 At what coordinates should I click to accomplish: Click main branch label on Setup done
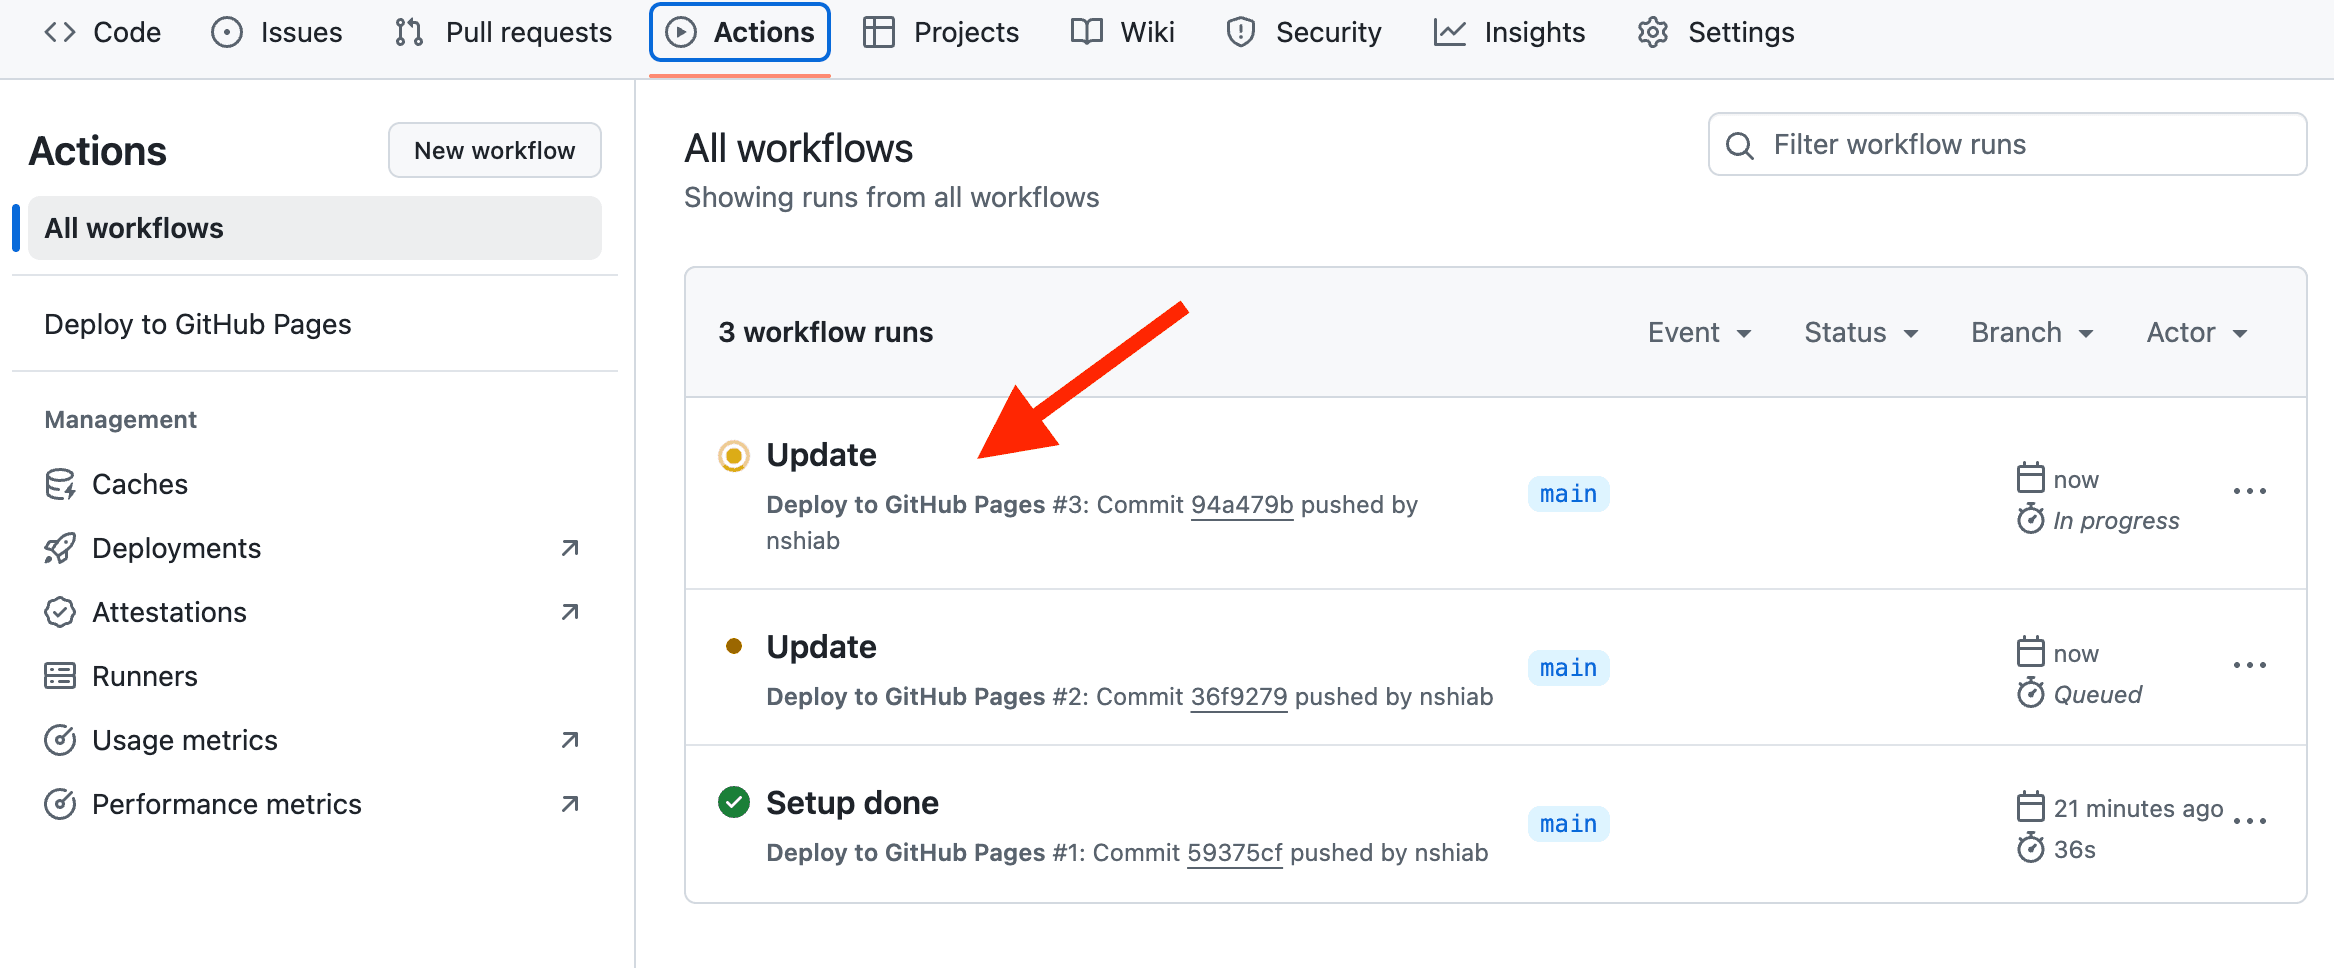click(x=1569, y=824)
